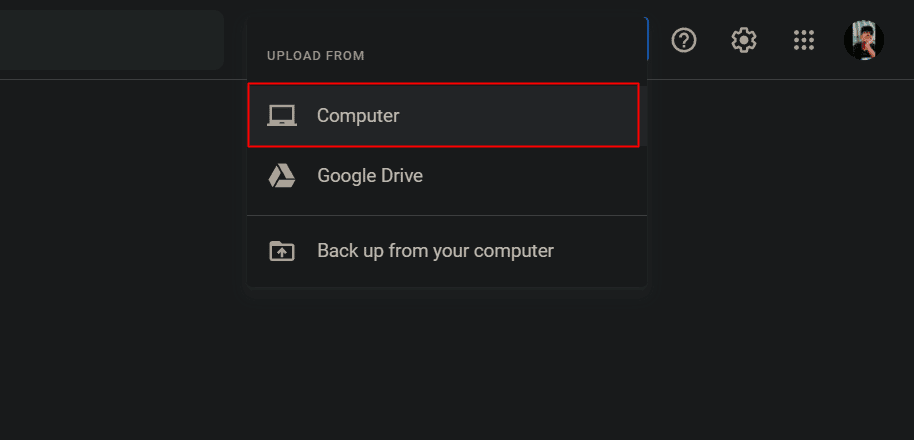This screenshot has width=914, height=440.
Task: Click the 'Computer' text label
Action: click(358, 115)
